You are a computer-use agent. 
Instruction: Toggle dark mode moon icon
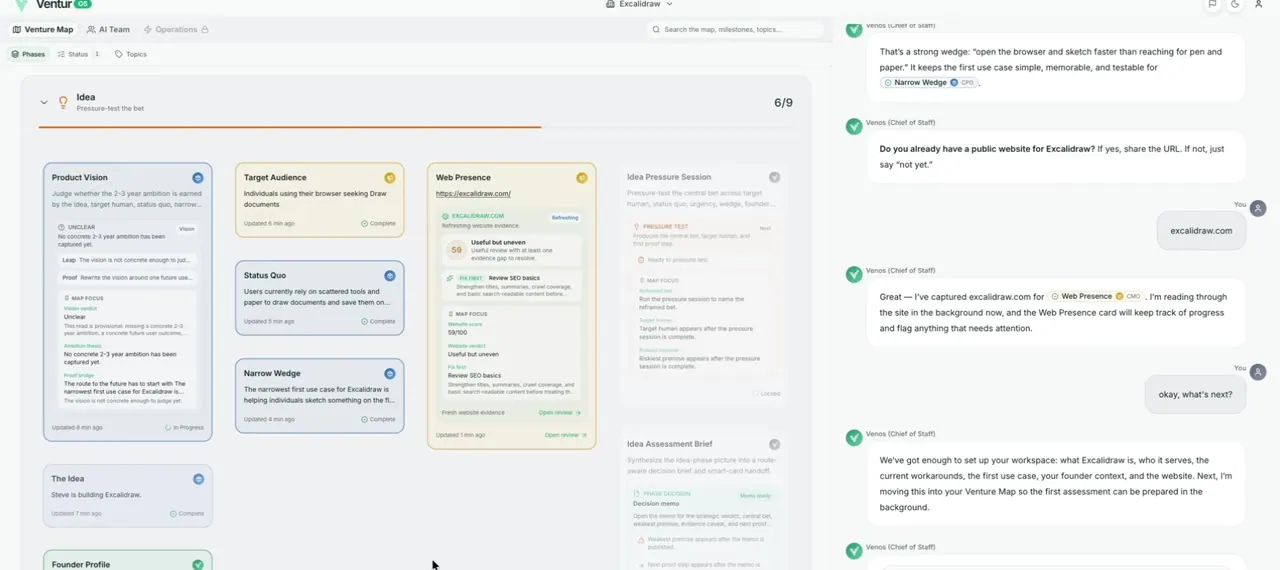1235,4
